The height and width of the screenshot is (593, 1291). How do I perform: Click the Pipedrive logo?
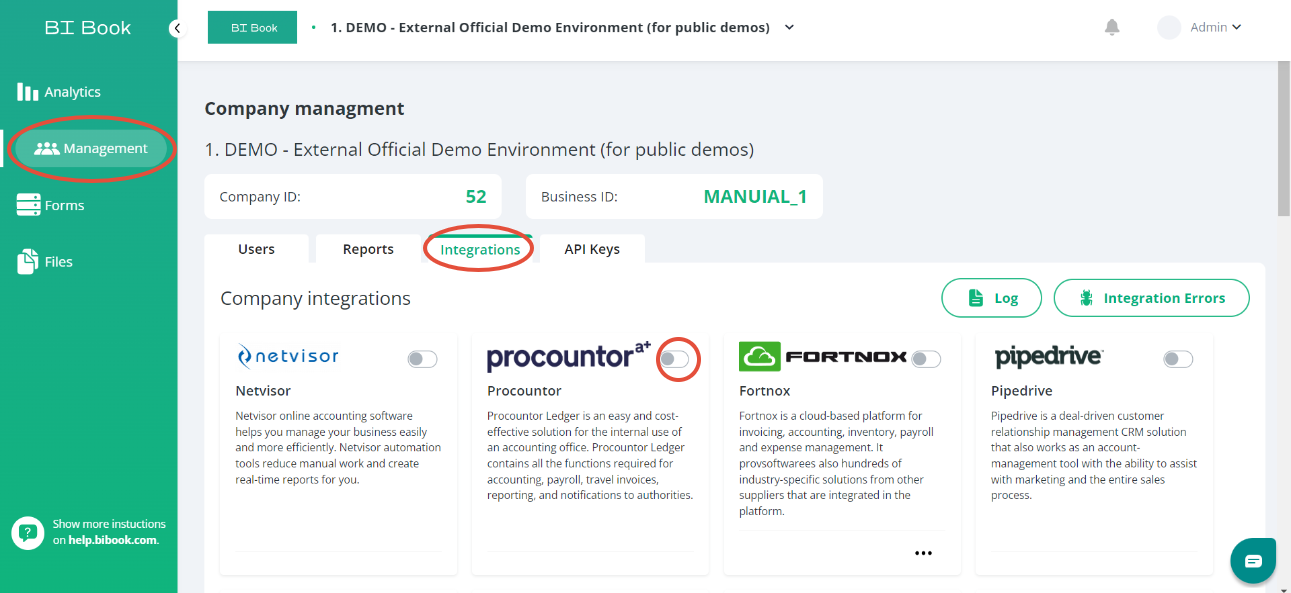click(1048, 357)
